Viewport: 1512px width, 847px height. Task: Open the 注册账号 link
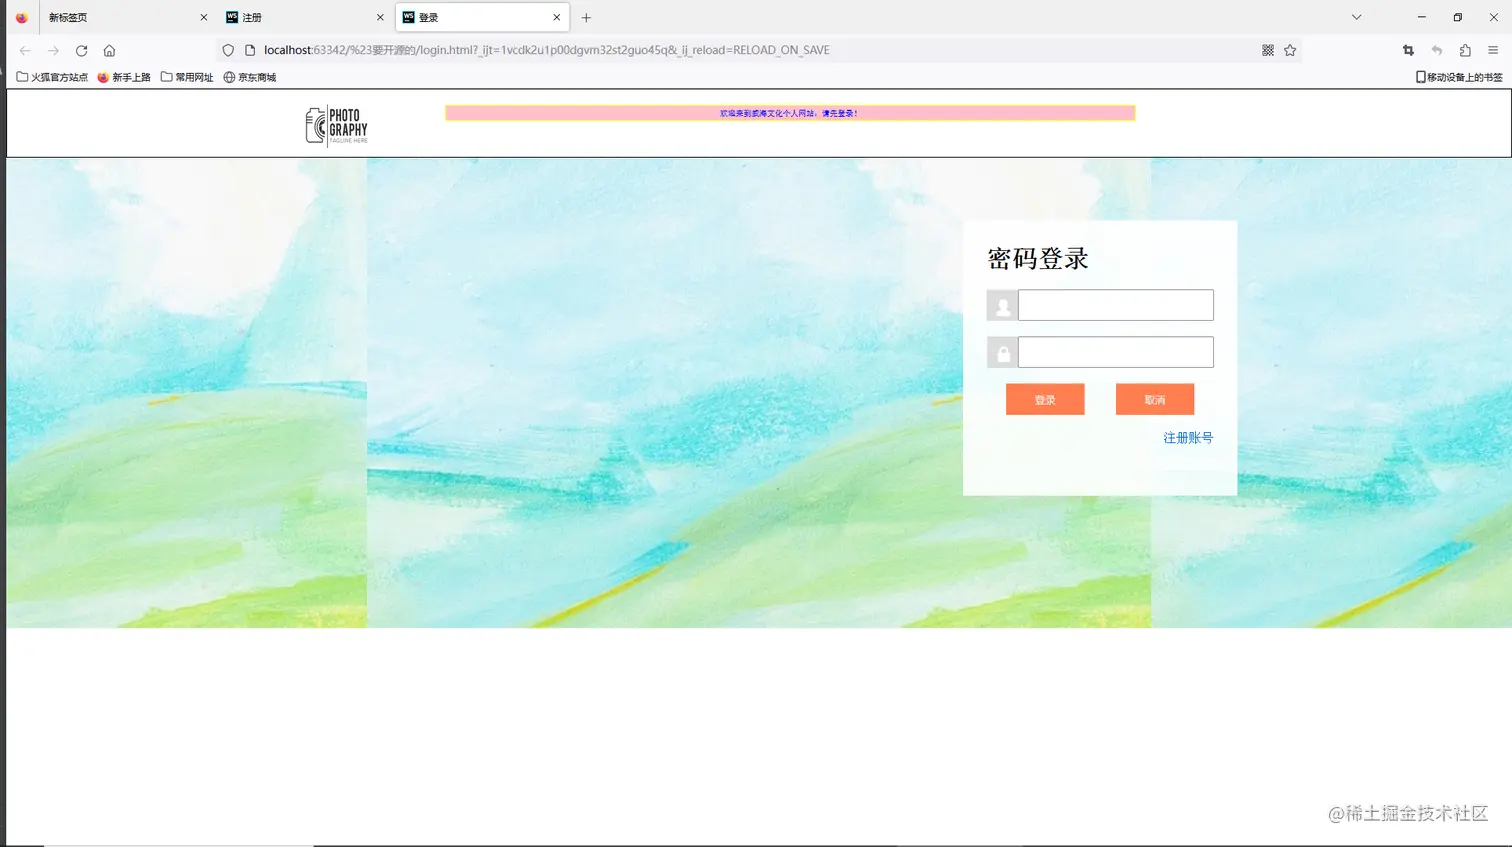pos(1188,438)
